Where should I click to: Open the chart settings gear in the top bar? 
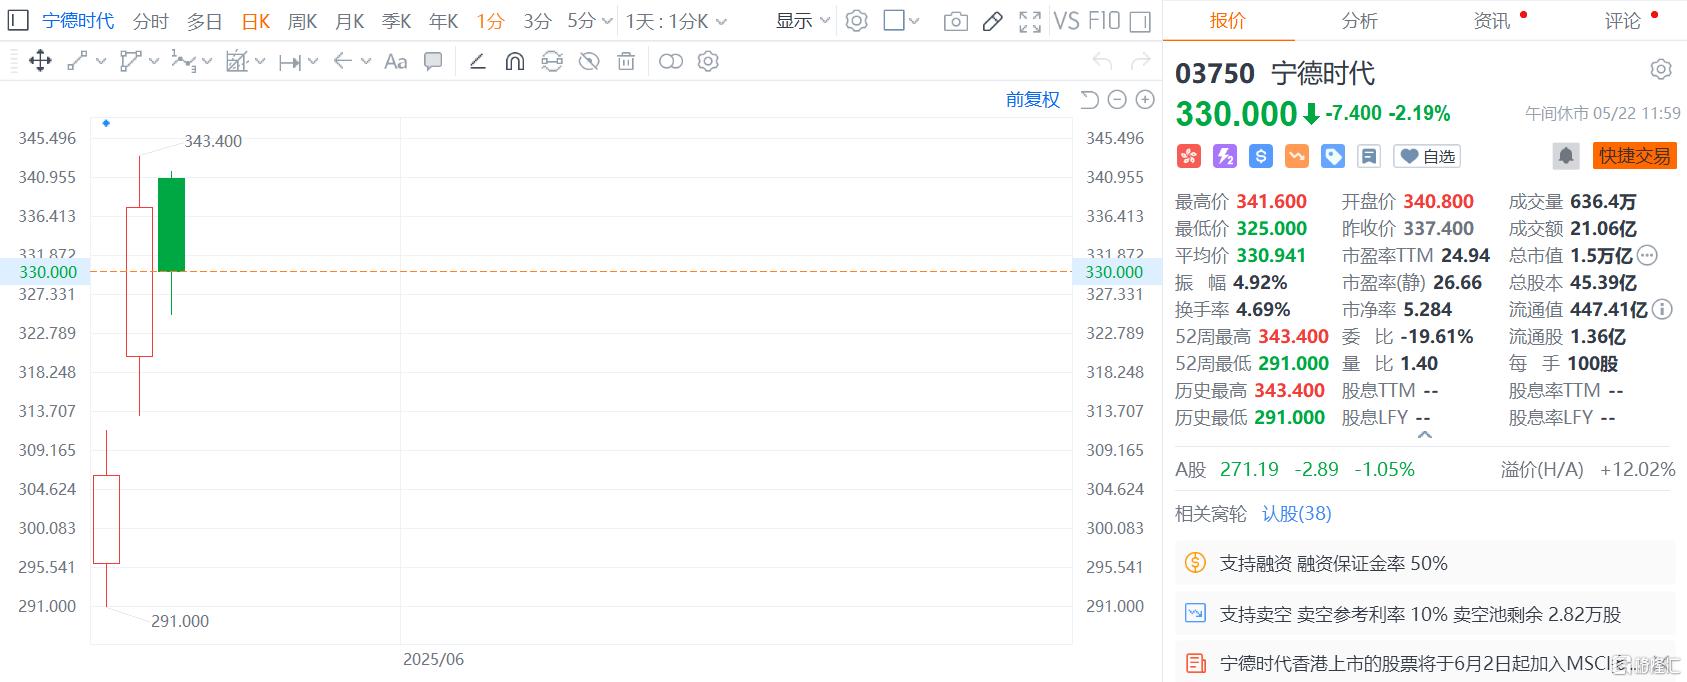click(856, 21)
